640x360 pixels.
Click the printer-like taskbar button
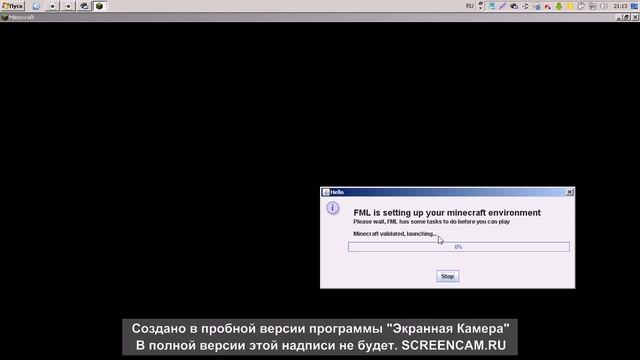[x=84, y=6]
